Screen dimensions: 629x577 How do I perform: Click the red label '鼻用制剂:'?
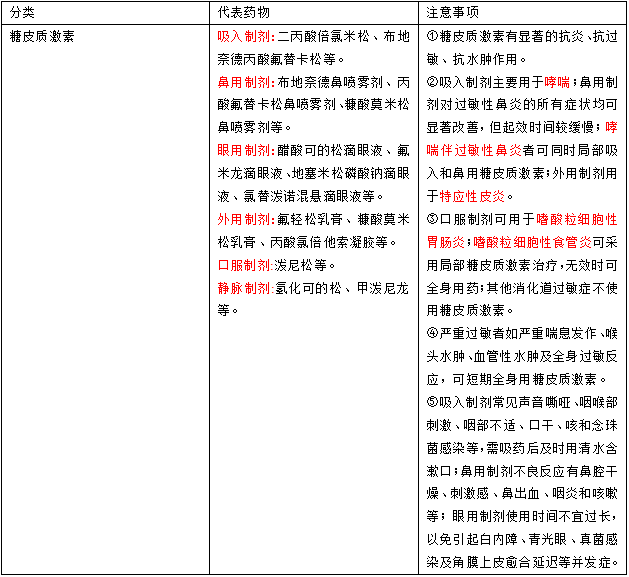point(246,82)
